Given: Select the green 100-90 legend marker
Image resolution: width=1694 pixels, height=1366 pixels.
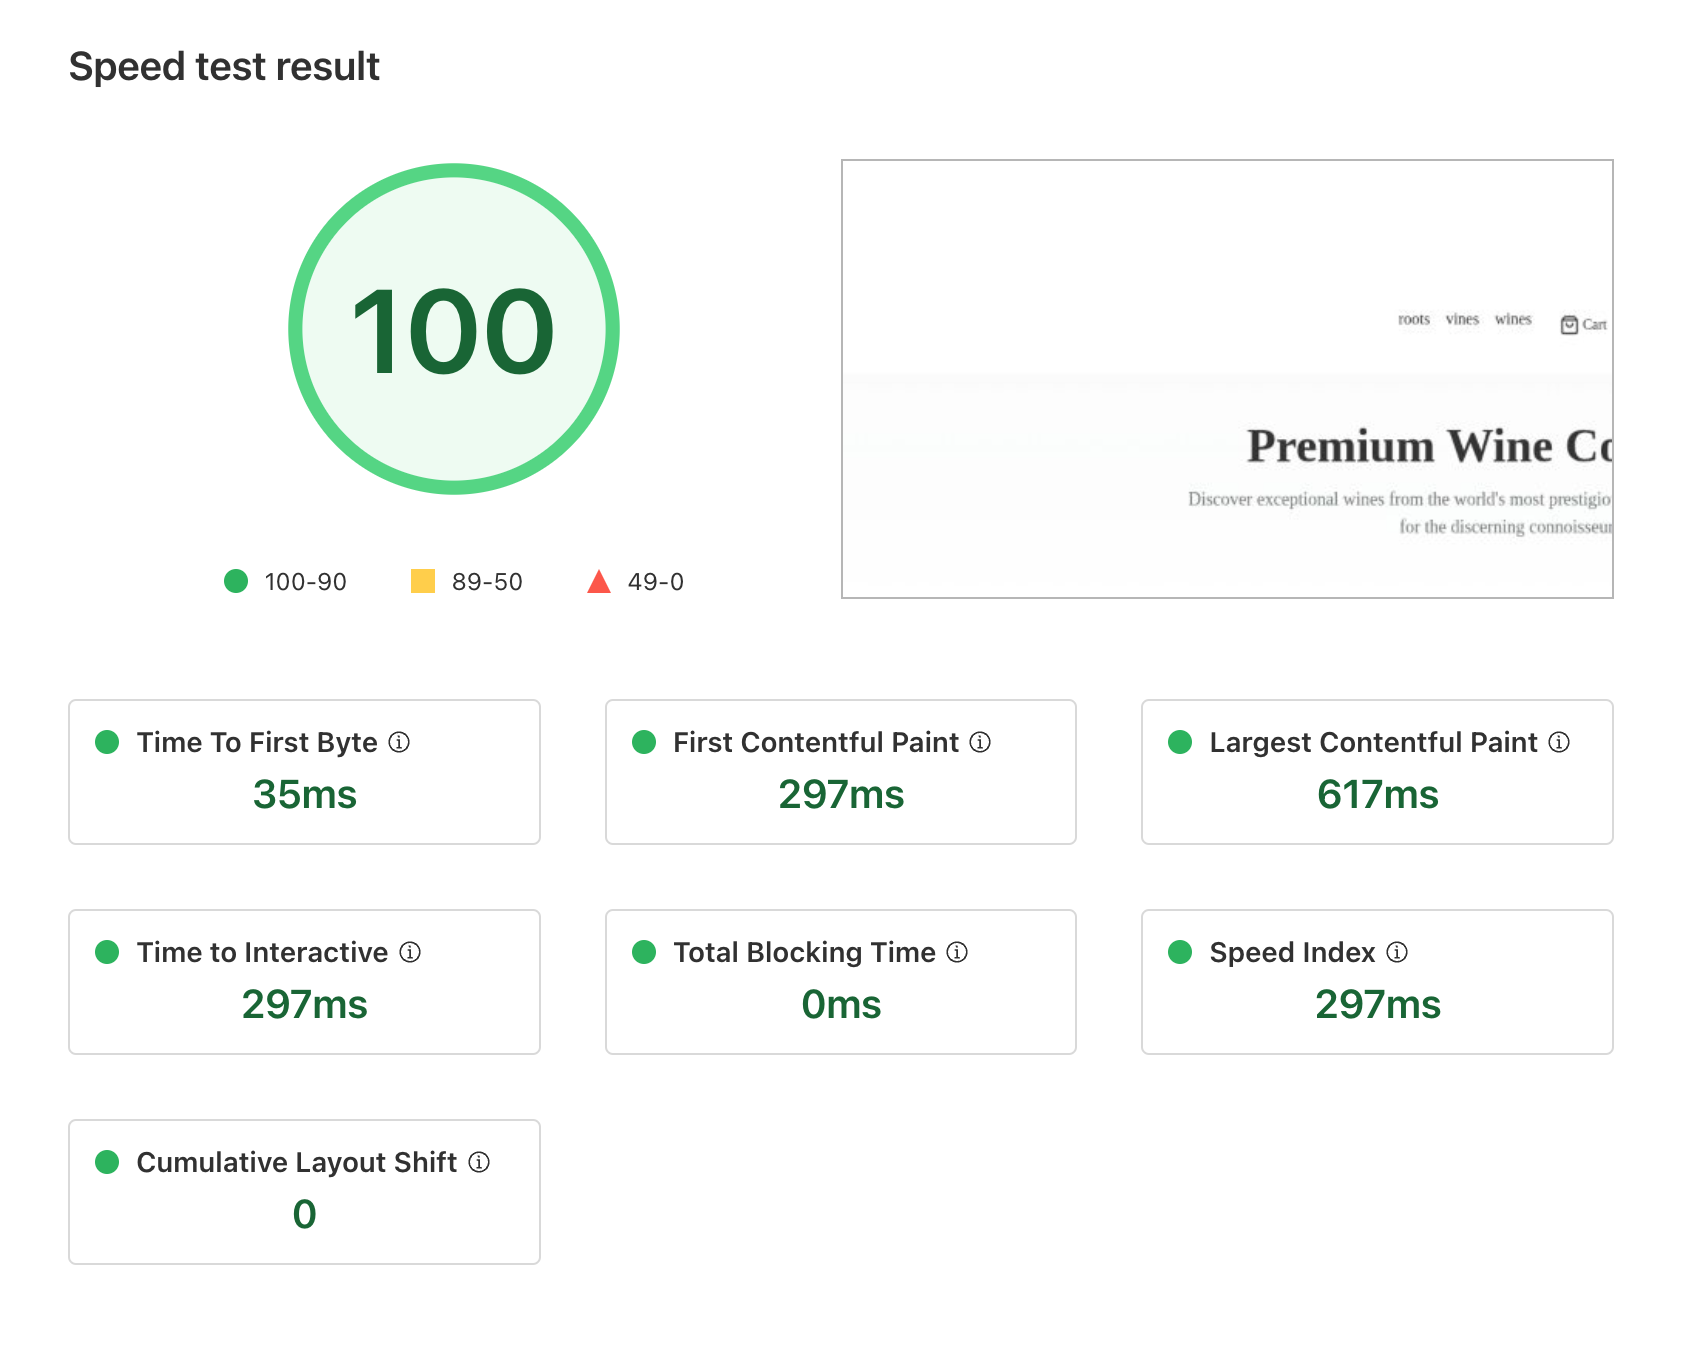Looking at the screenshot, I should tap(236, 581).
